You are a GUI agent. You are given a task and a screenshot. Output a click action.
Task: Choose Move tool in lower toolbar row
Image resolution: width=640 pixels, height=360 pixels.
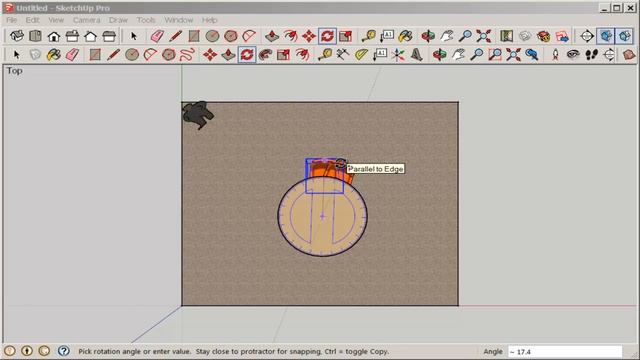coord(210,54)
